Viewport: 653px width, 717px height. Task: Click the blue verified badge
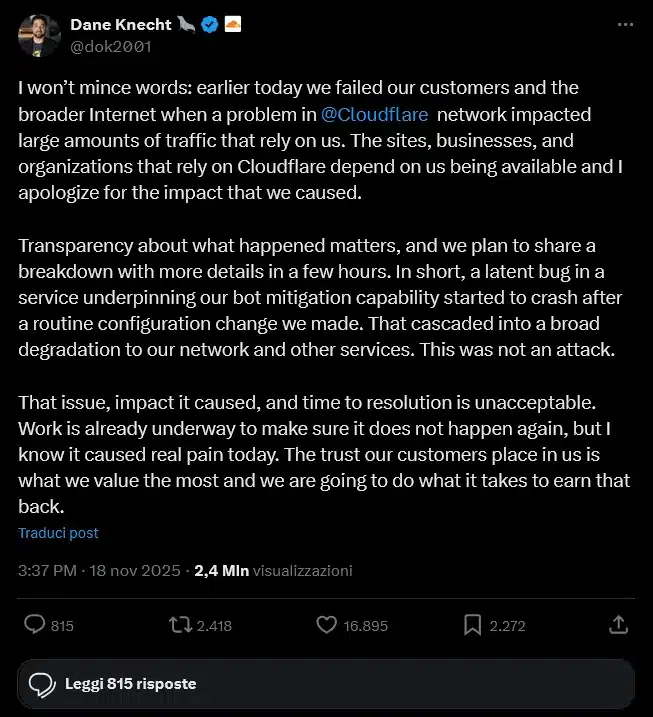click(210, 25)
